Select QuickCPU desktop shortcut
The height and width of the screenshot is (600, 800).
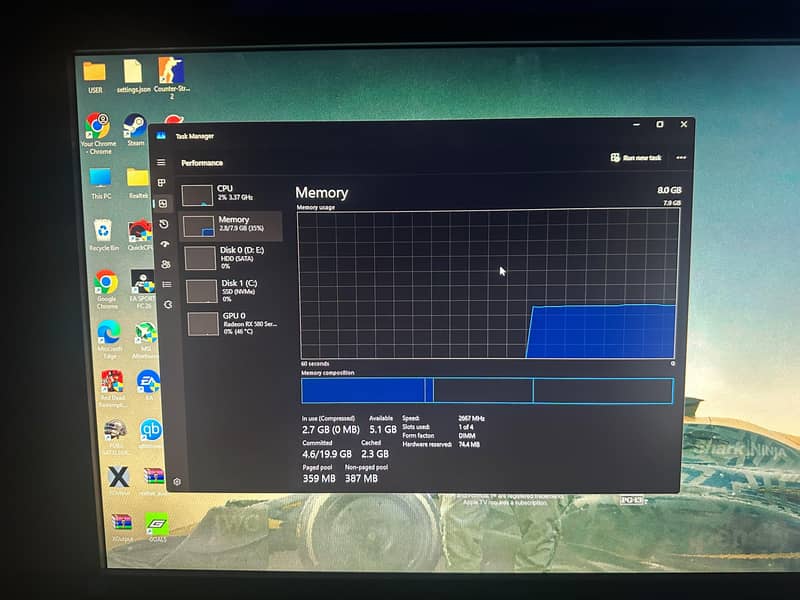point(140,235)
